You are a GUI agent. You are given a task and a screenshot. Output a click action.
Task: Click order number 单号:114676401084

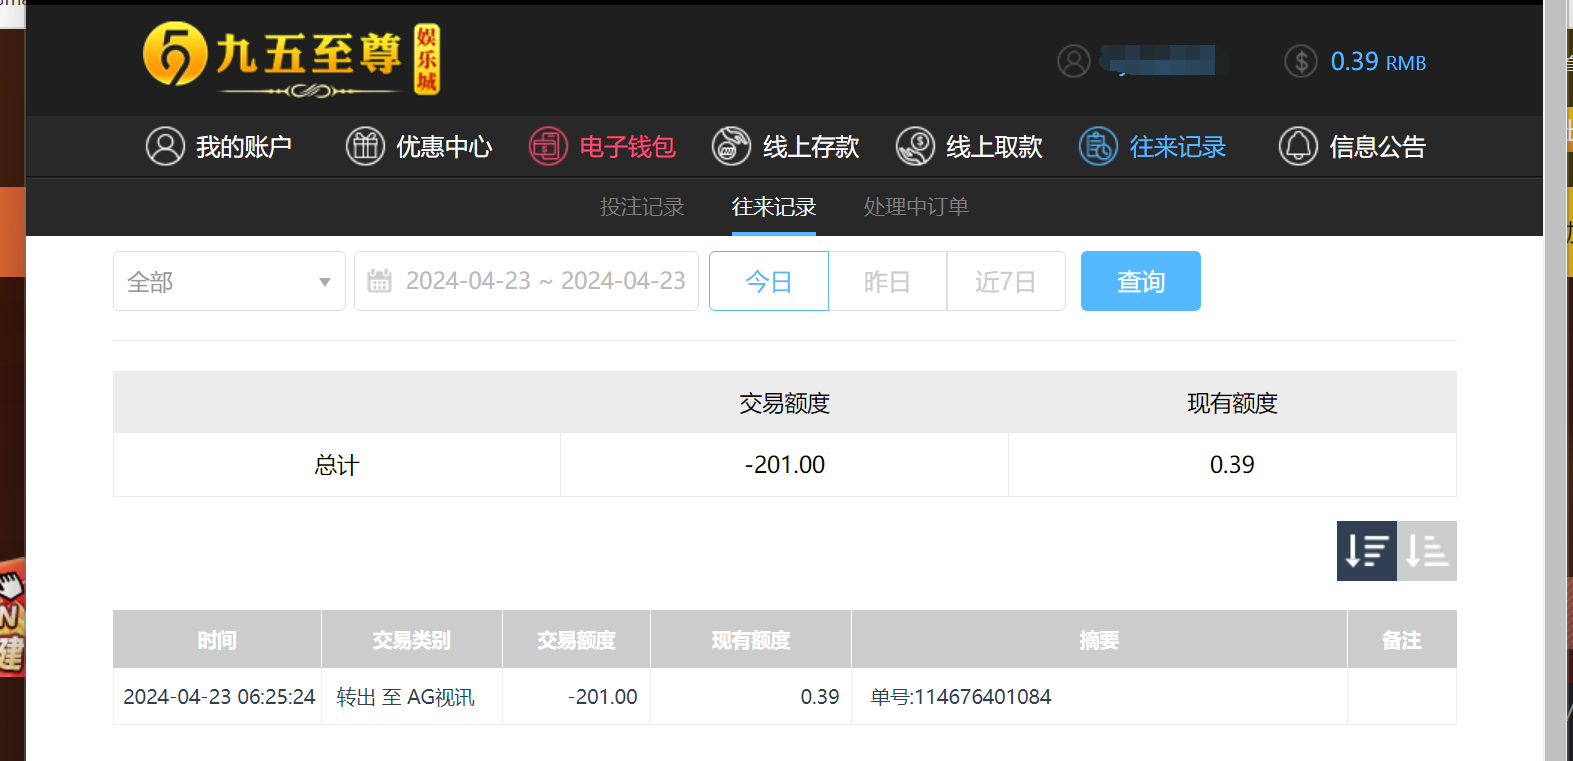[x=961, y=697]
